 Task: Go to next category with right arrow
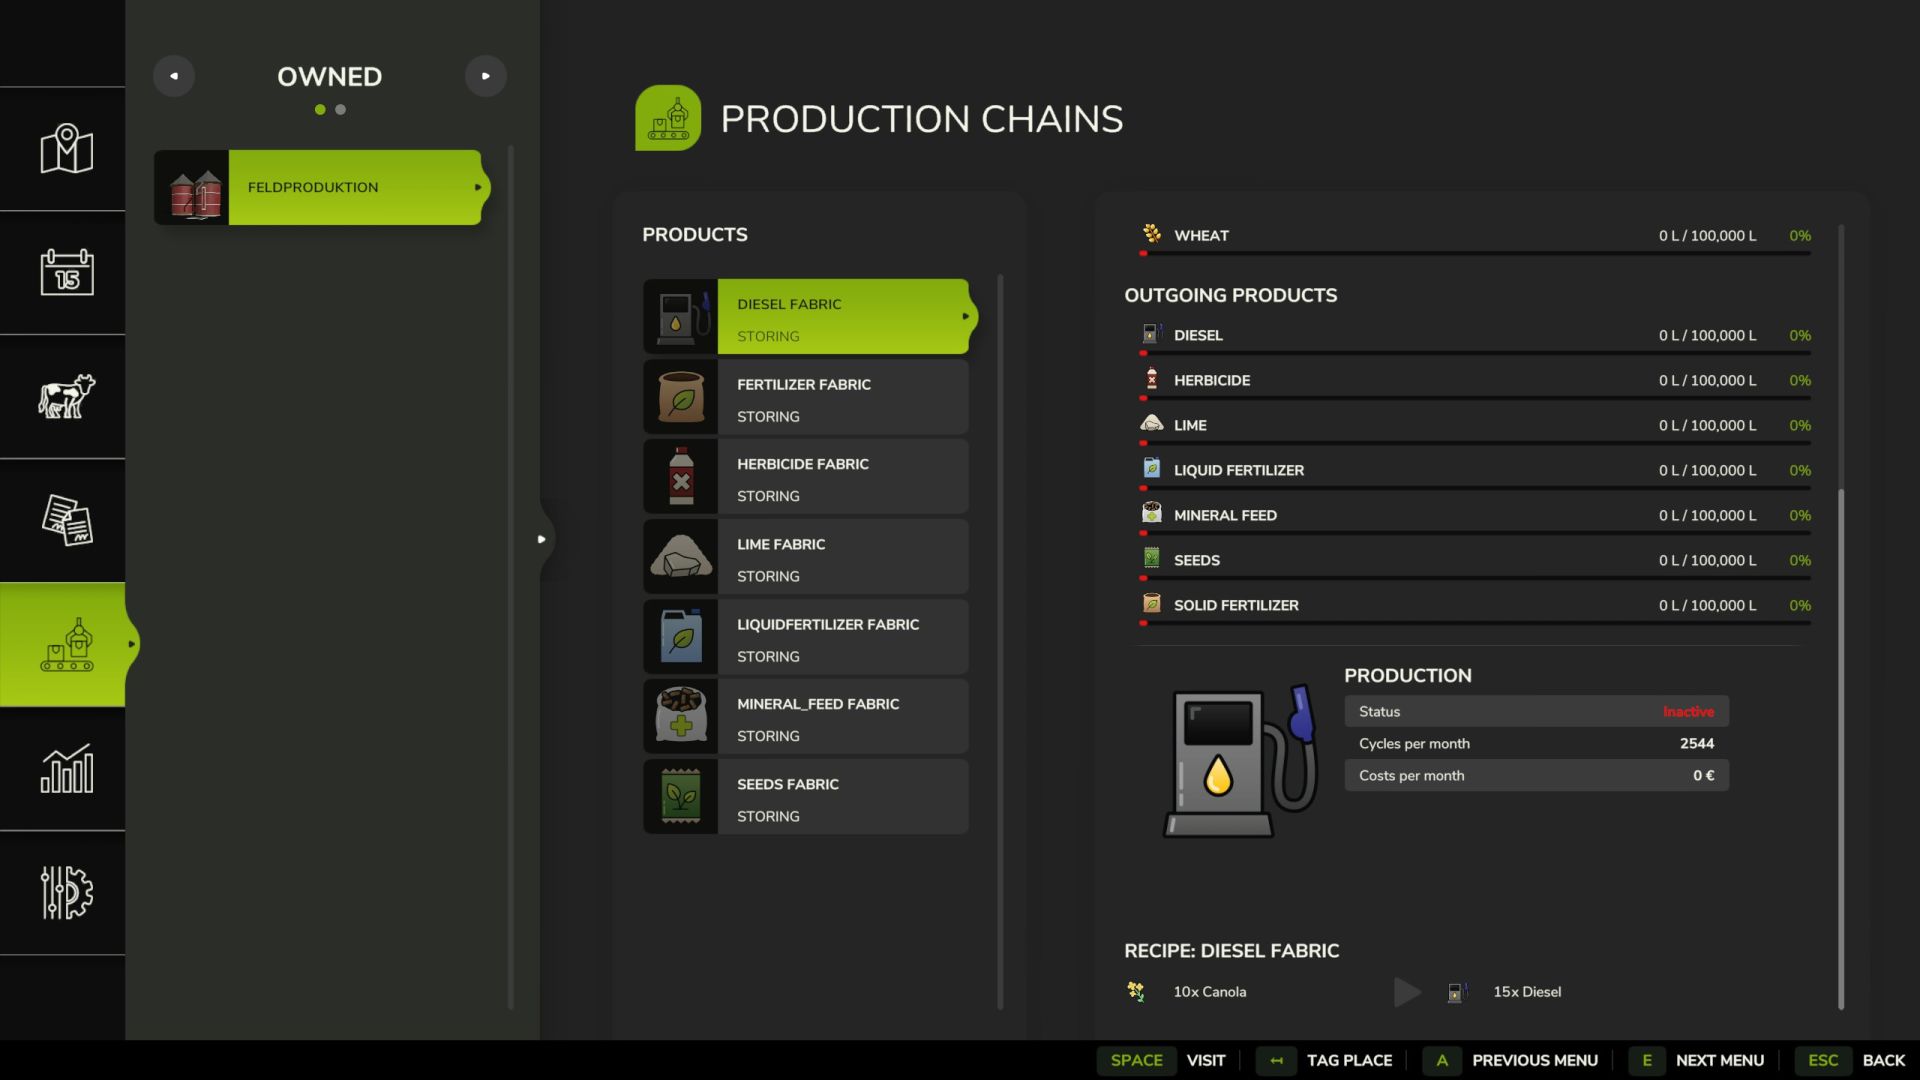coord(486,76)
